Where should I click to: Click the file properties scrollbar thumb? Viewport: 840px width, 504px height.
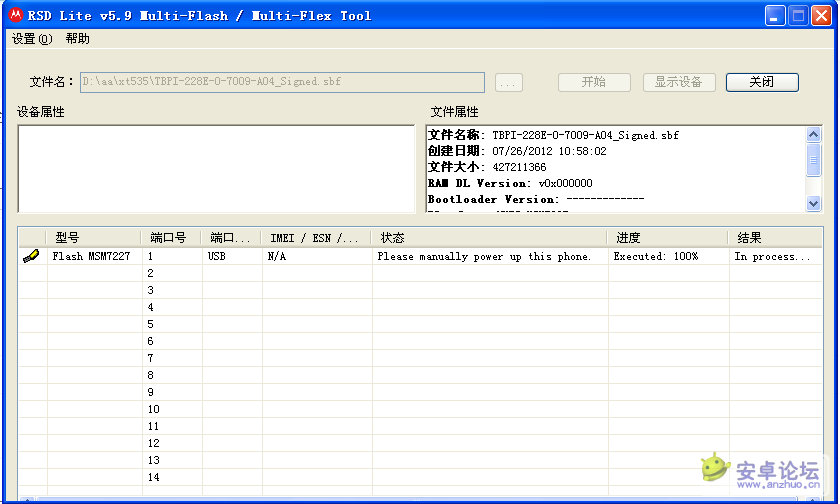click(x=813, y=159)
